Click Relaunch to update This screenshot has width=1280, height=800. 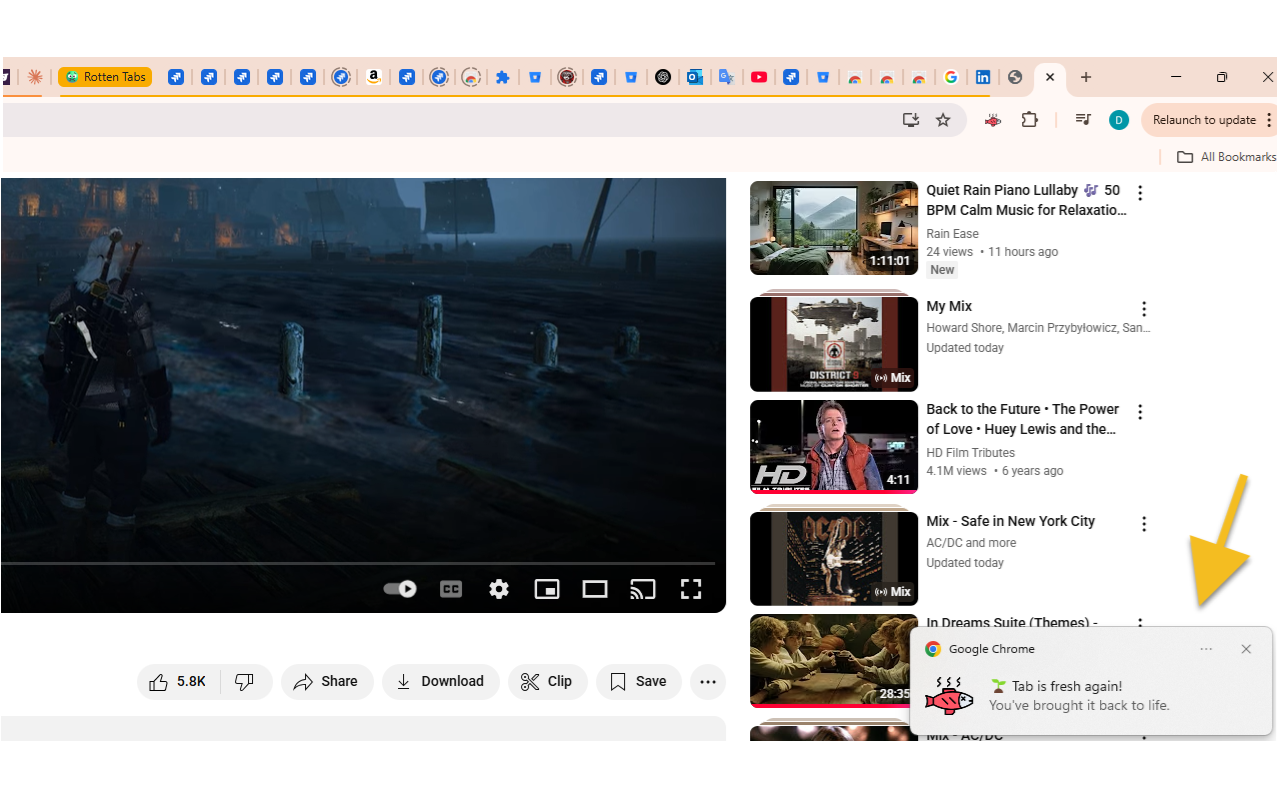[1204, 120]
